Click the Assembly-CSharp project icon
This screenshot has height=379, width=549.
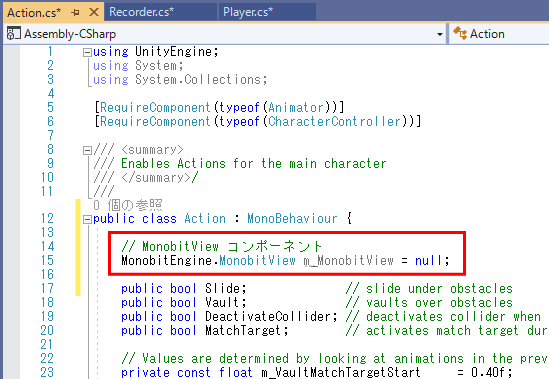click(14, 34)
